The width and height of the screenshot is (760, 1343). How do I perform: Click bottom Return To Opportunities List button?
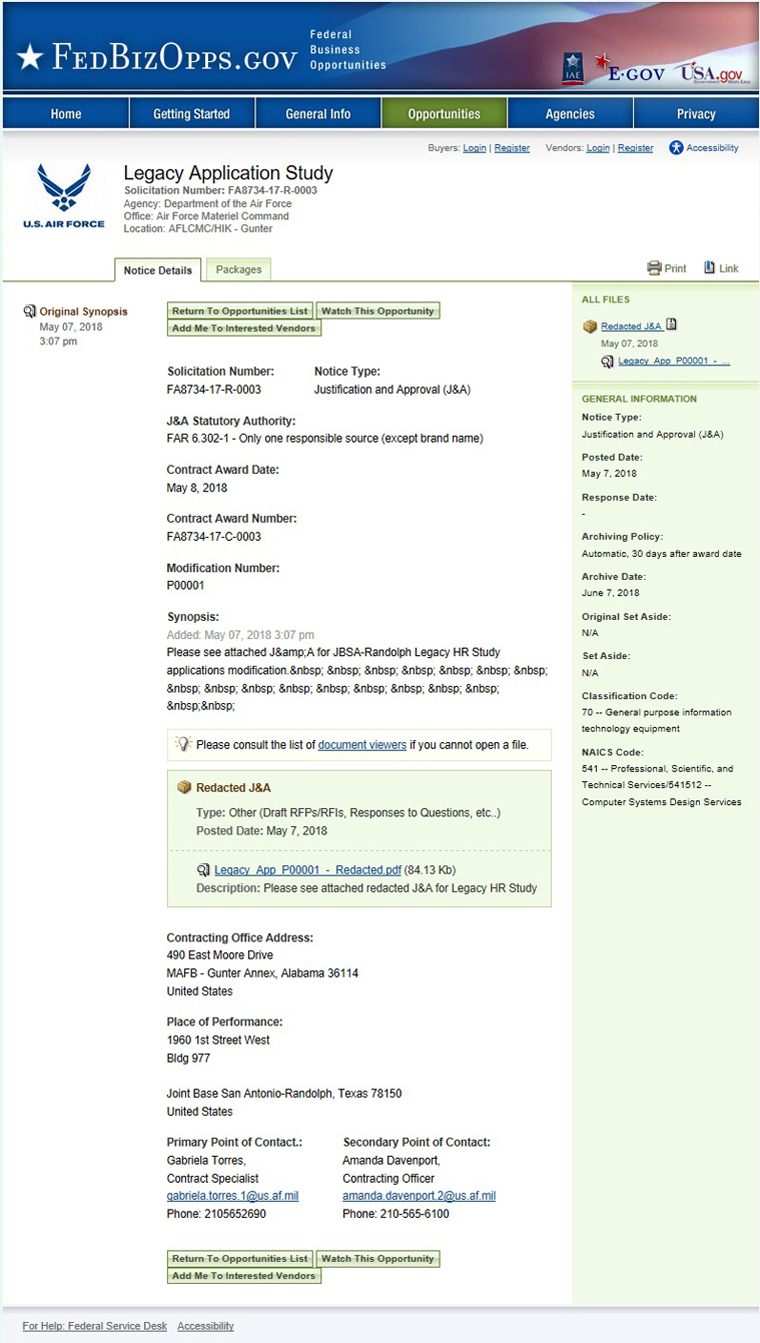(x=240, y=1259)
